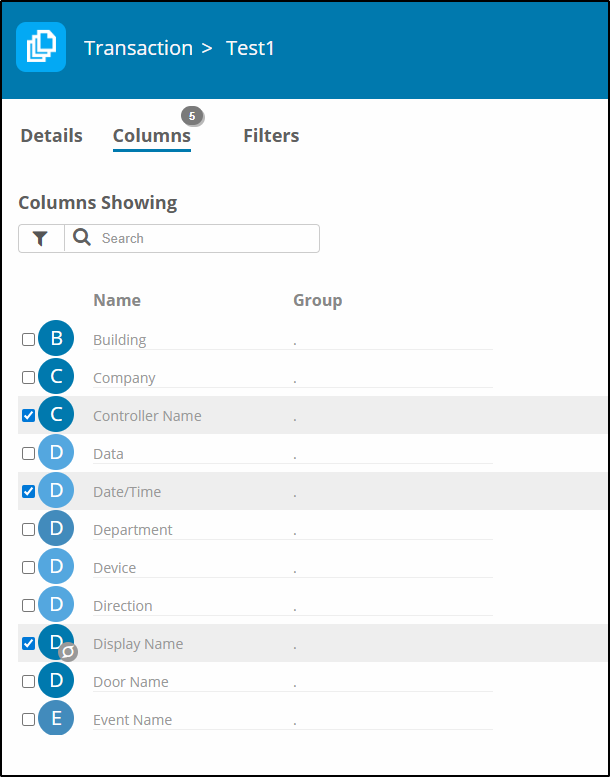Select the Columns tab
610x777 pixels.
(x=152, y=136)
